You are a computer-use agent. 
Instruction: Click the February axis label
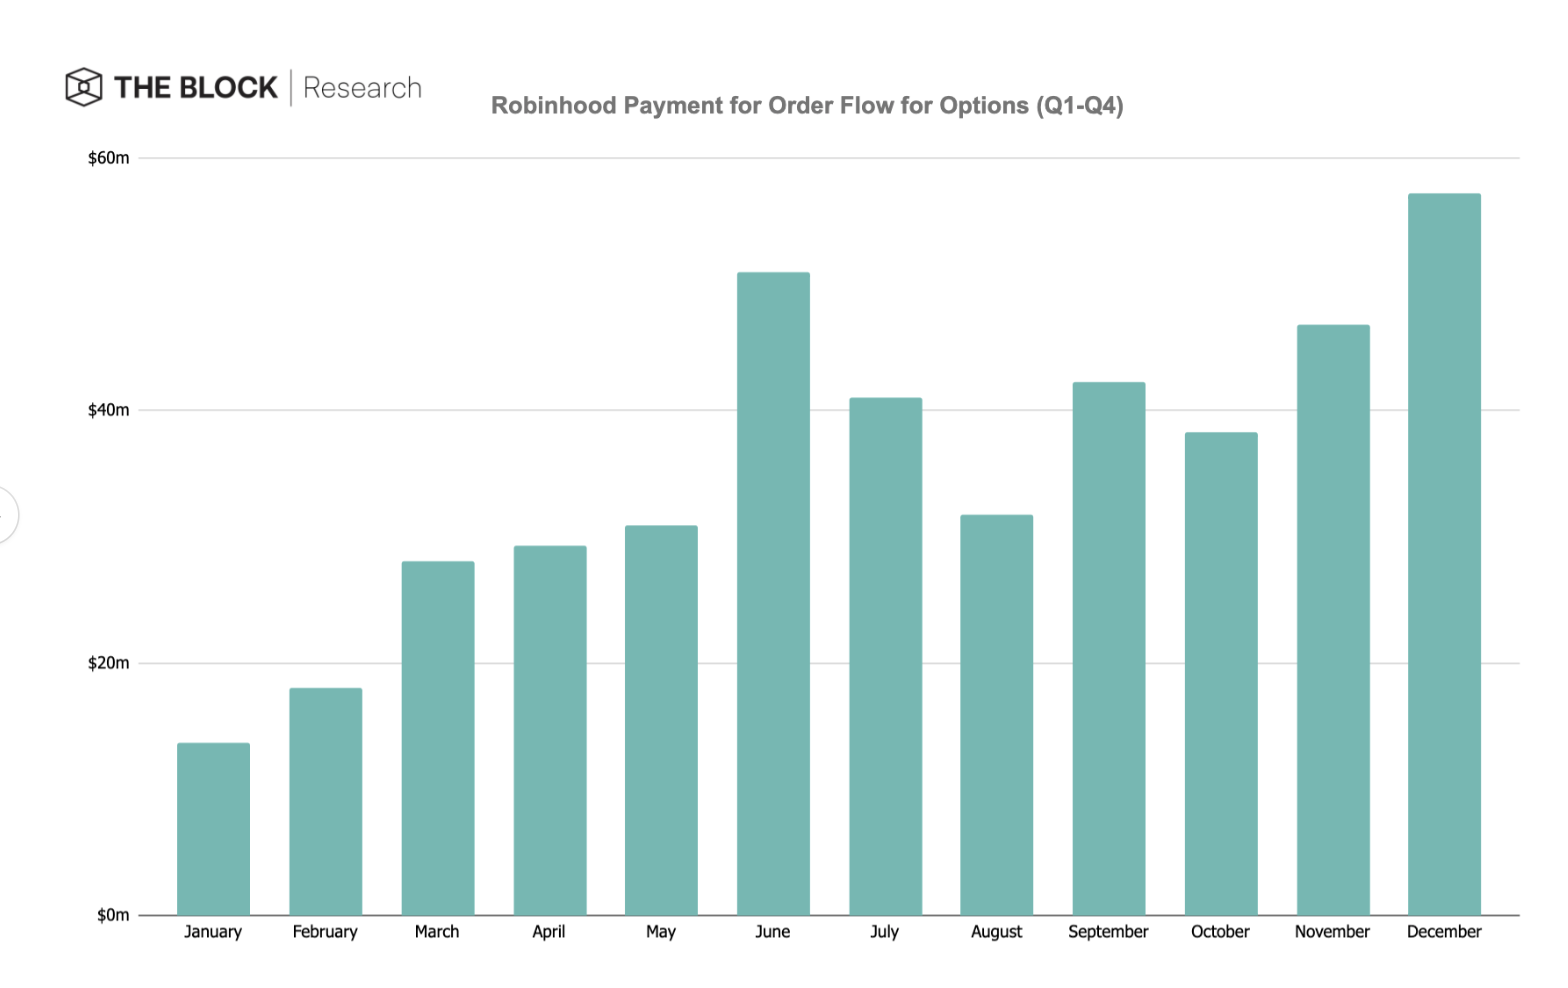[x=325, y=932]
